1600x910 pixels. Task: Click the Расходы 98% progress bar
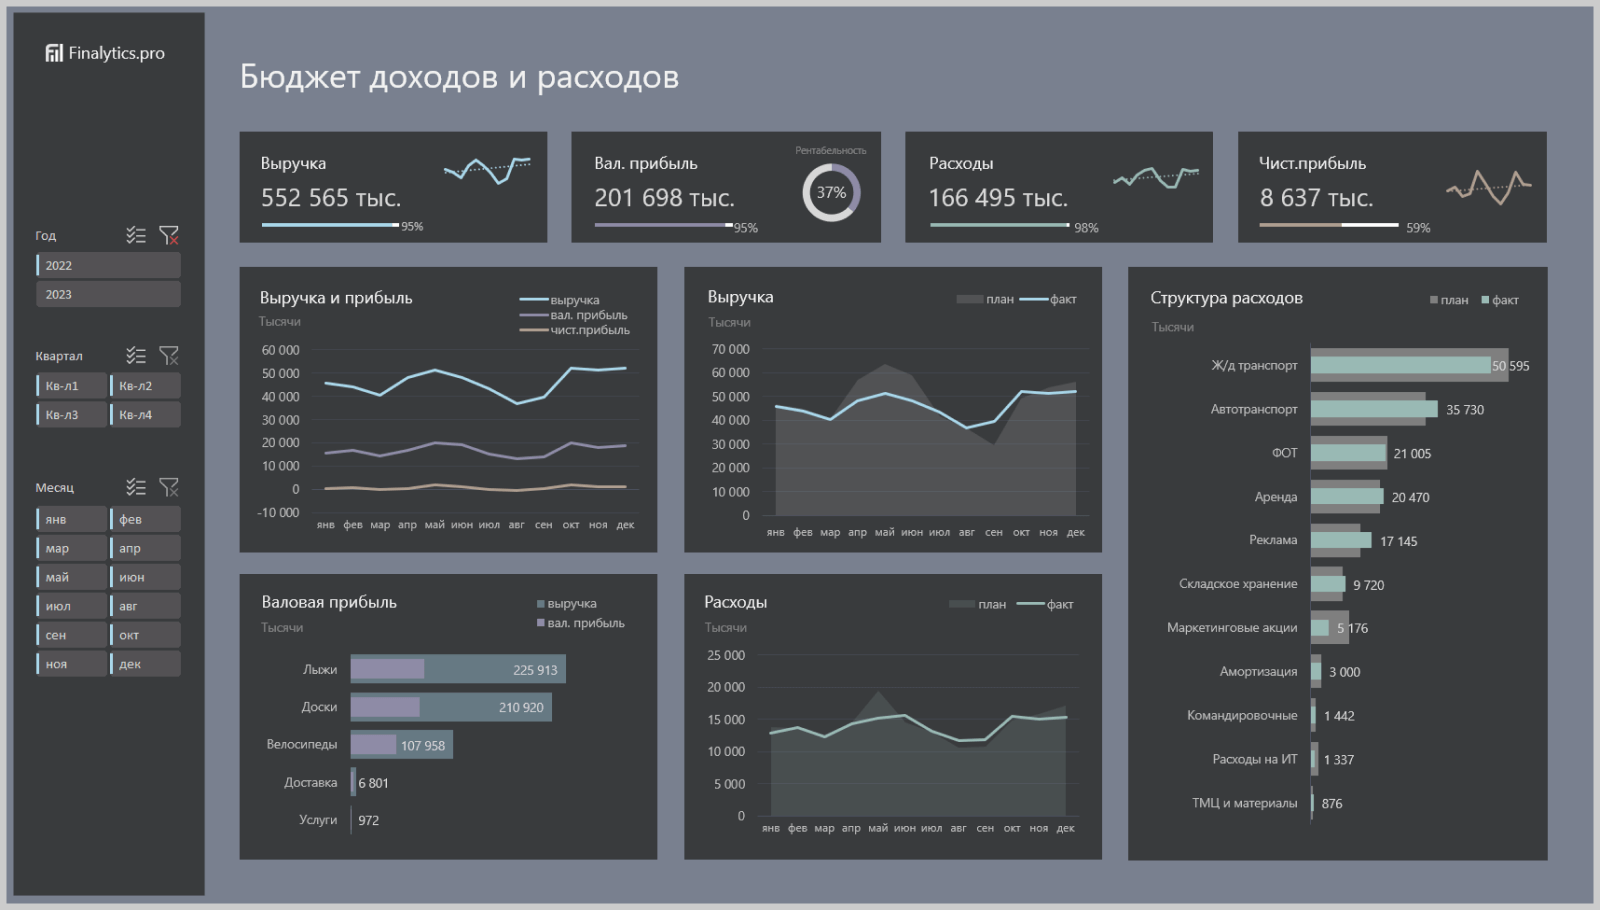click(x=999, y=225)
